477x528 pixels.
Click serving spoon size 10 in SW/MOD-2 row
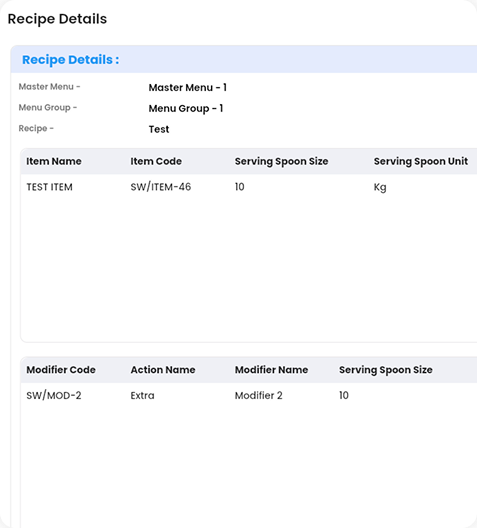344,395
